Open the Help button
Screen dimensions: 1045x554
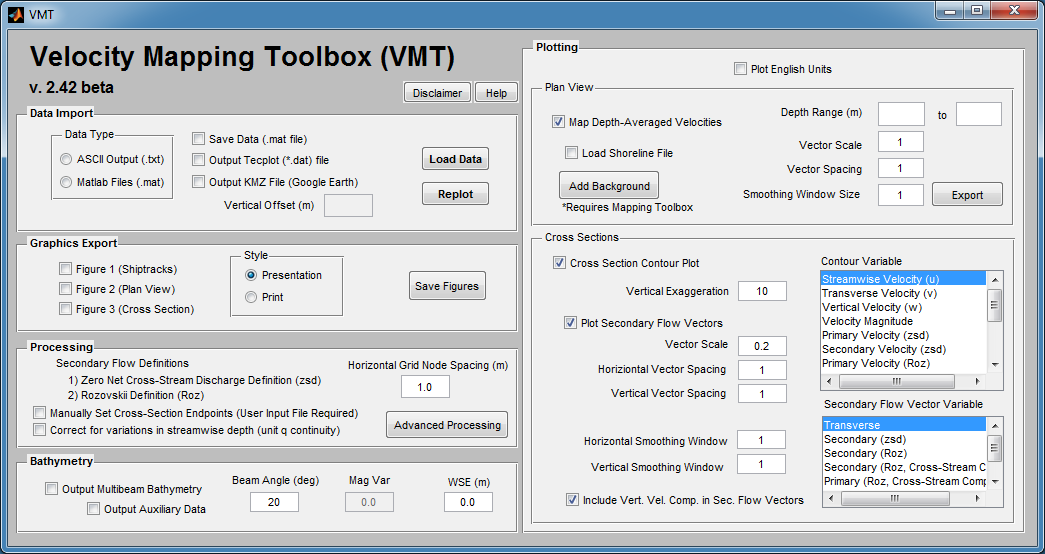pos(496,93)
